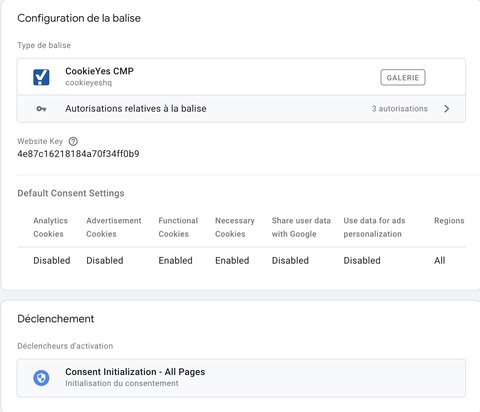
Task: Expand tag permissions with the chevron arrow
Action: (447, 109)
